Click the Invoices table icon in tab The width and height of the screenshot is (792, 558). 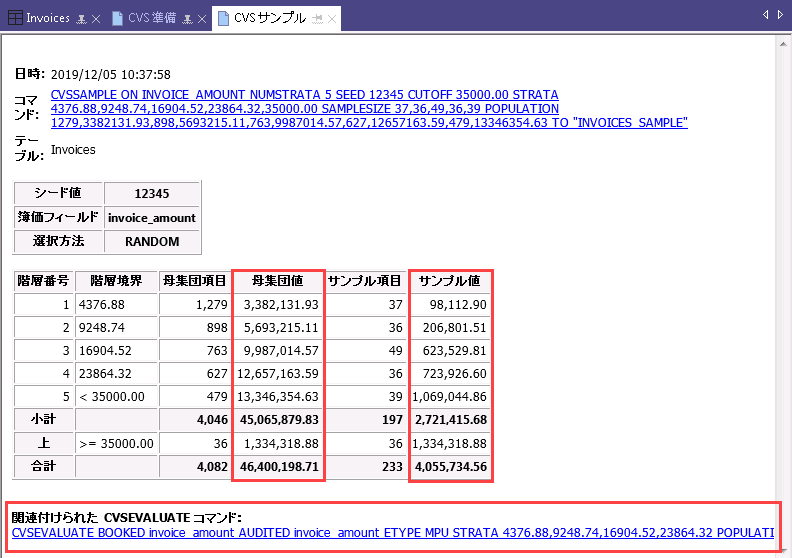click(15, 18)
